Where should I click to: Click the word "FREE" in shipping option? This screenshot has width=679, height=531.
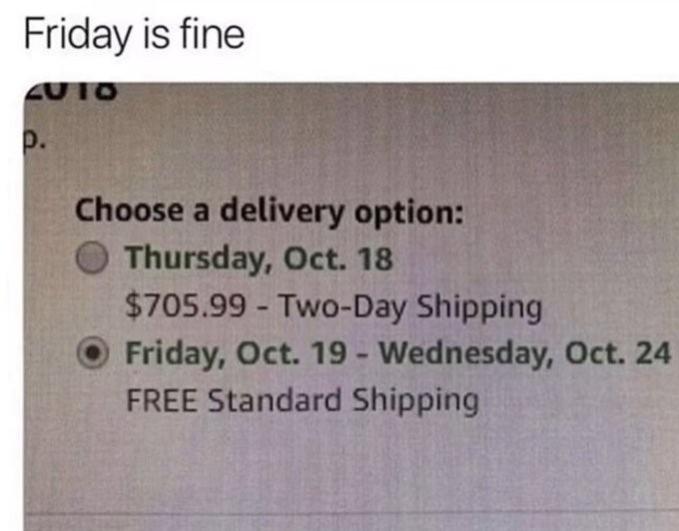(162, 401)
